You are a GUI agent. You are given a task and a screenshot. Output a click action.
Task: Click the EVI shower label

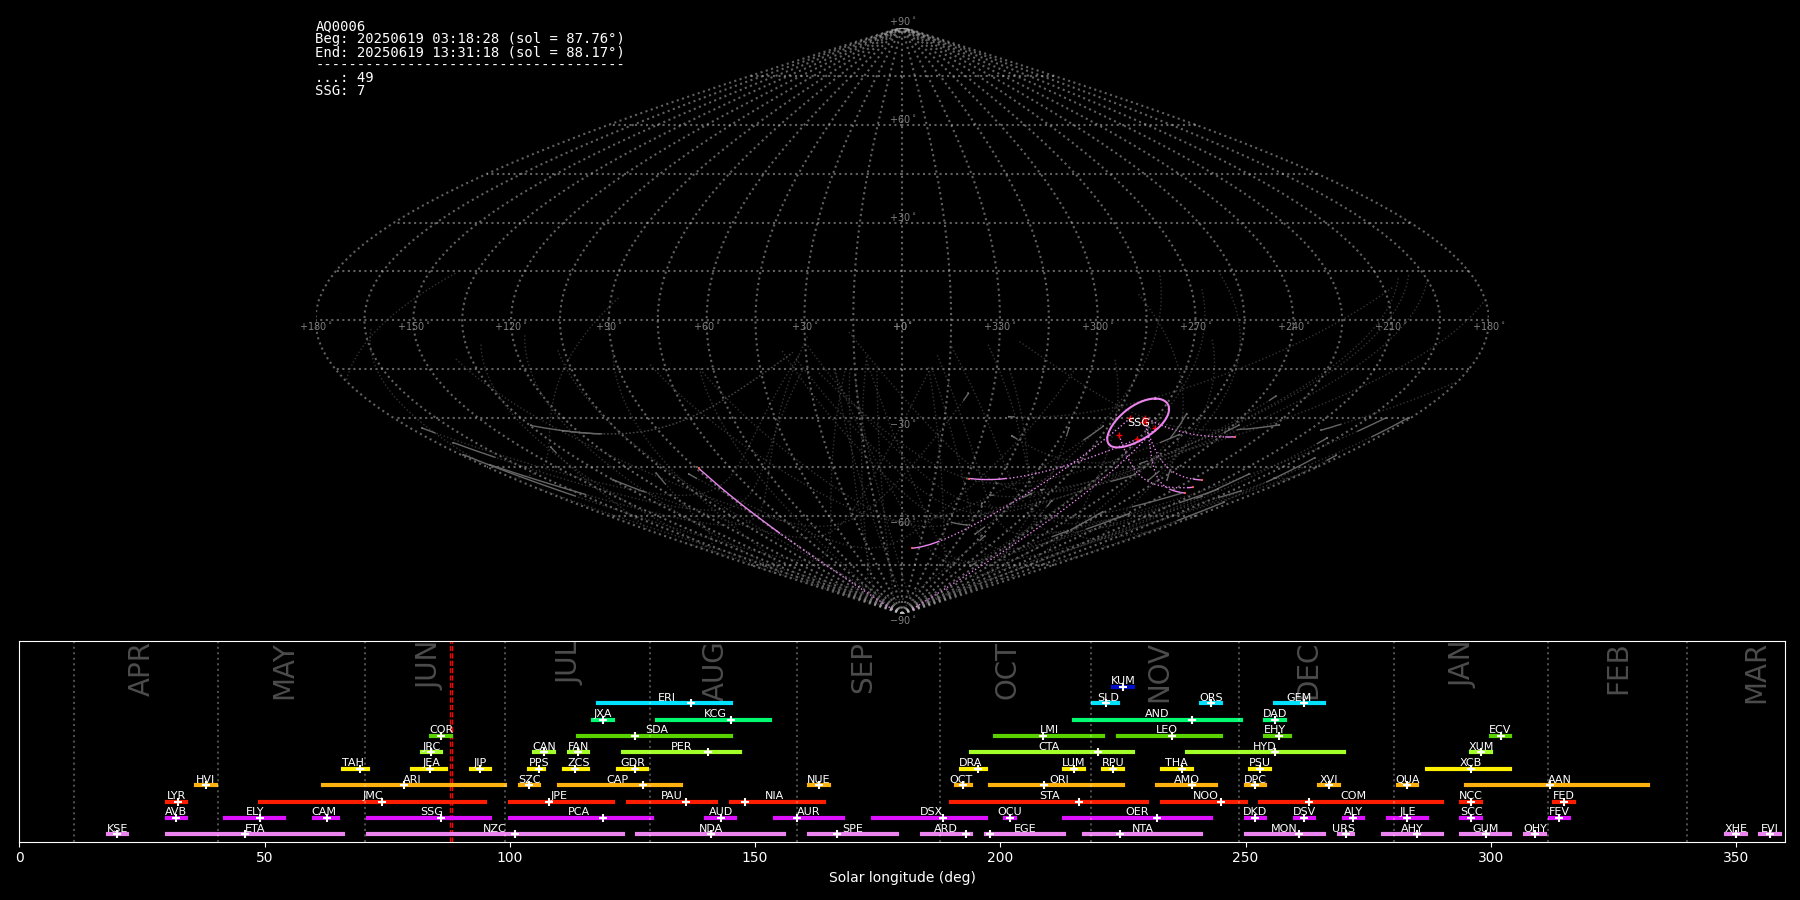tap(1769, 829)
